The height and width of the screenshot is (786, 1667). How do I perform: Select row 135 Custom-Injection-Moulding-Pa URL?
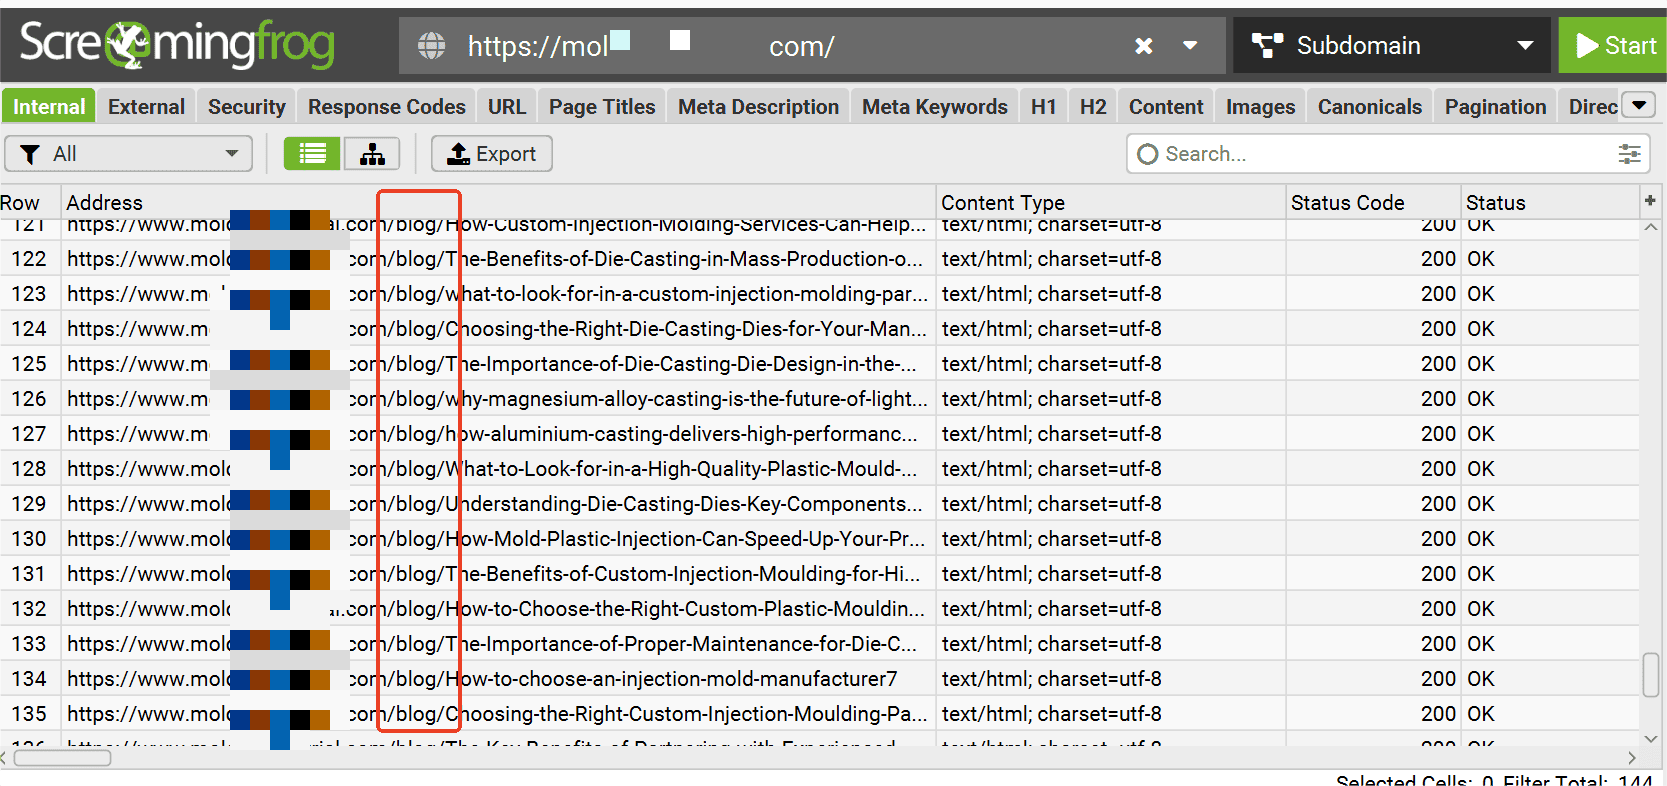coord(498,714)
